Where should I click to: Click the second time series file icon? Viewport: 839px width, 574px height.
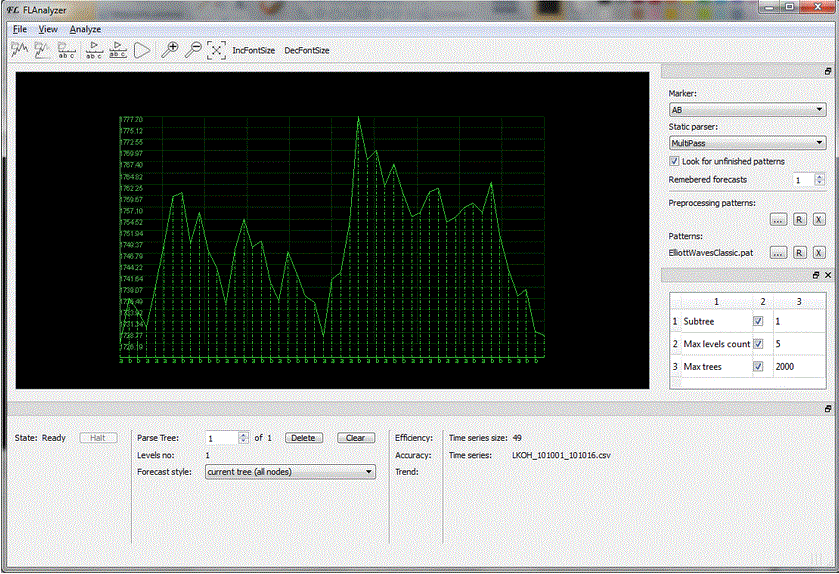coord(42,50)
